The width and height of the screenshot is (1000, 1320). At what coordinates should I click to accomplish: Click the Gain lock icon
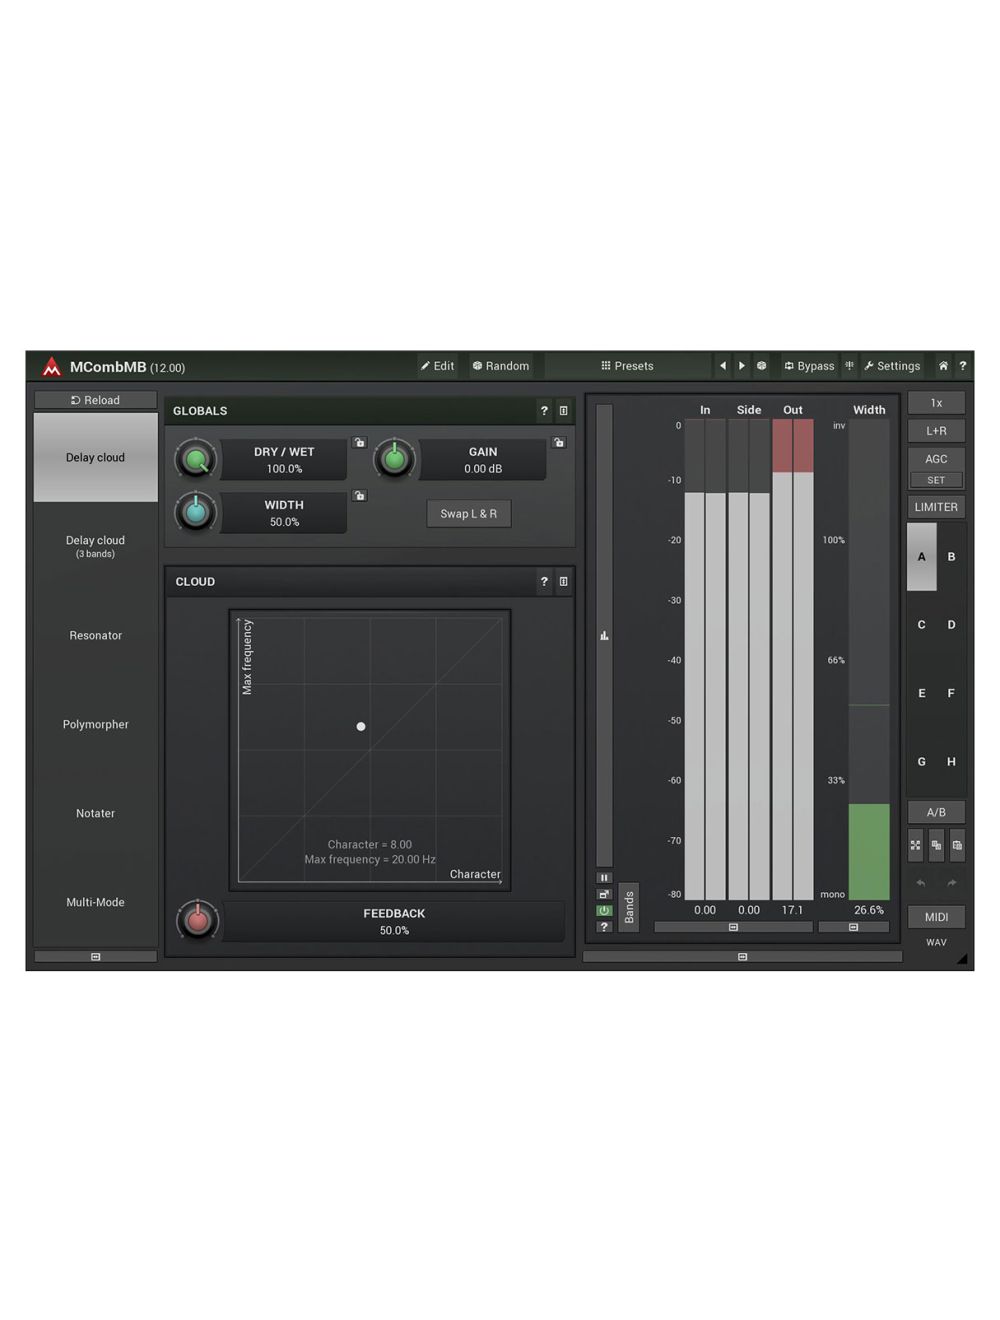[x=559, y=442]
